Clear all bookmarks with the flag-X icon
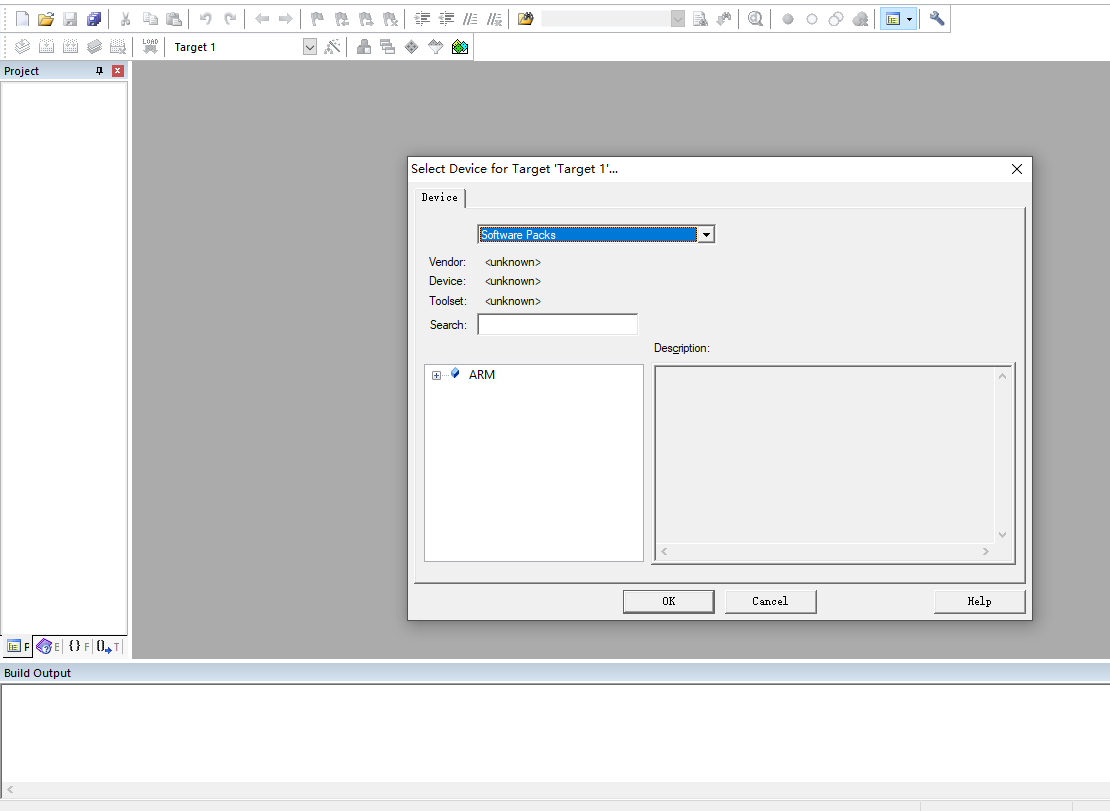 pyautogui.click(x=390, y=19)
